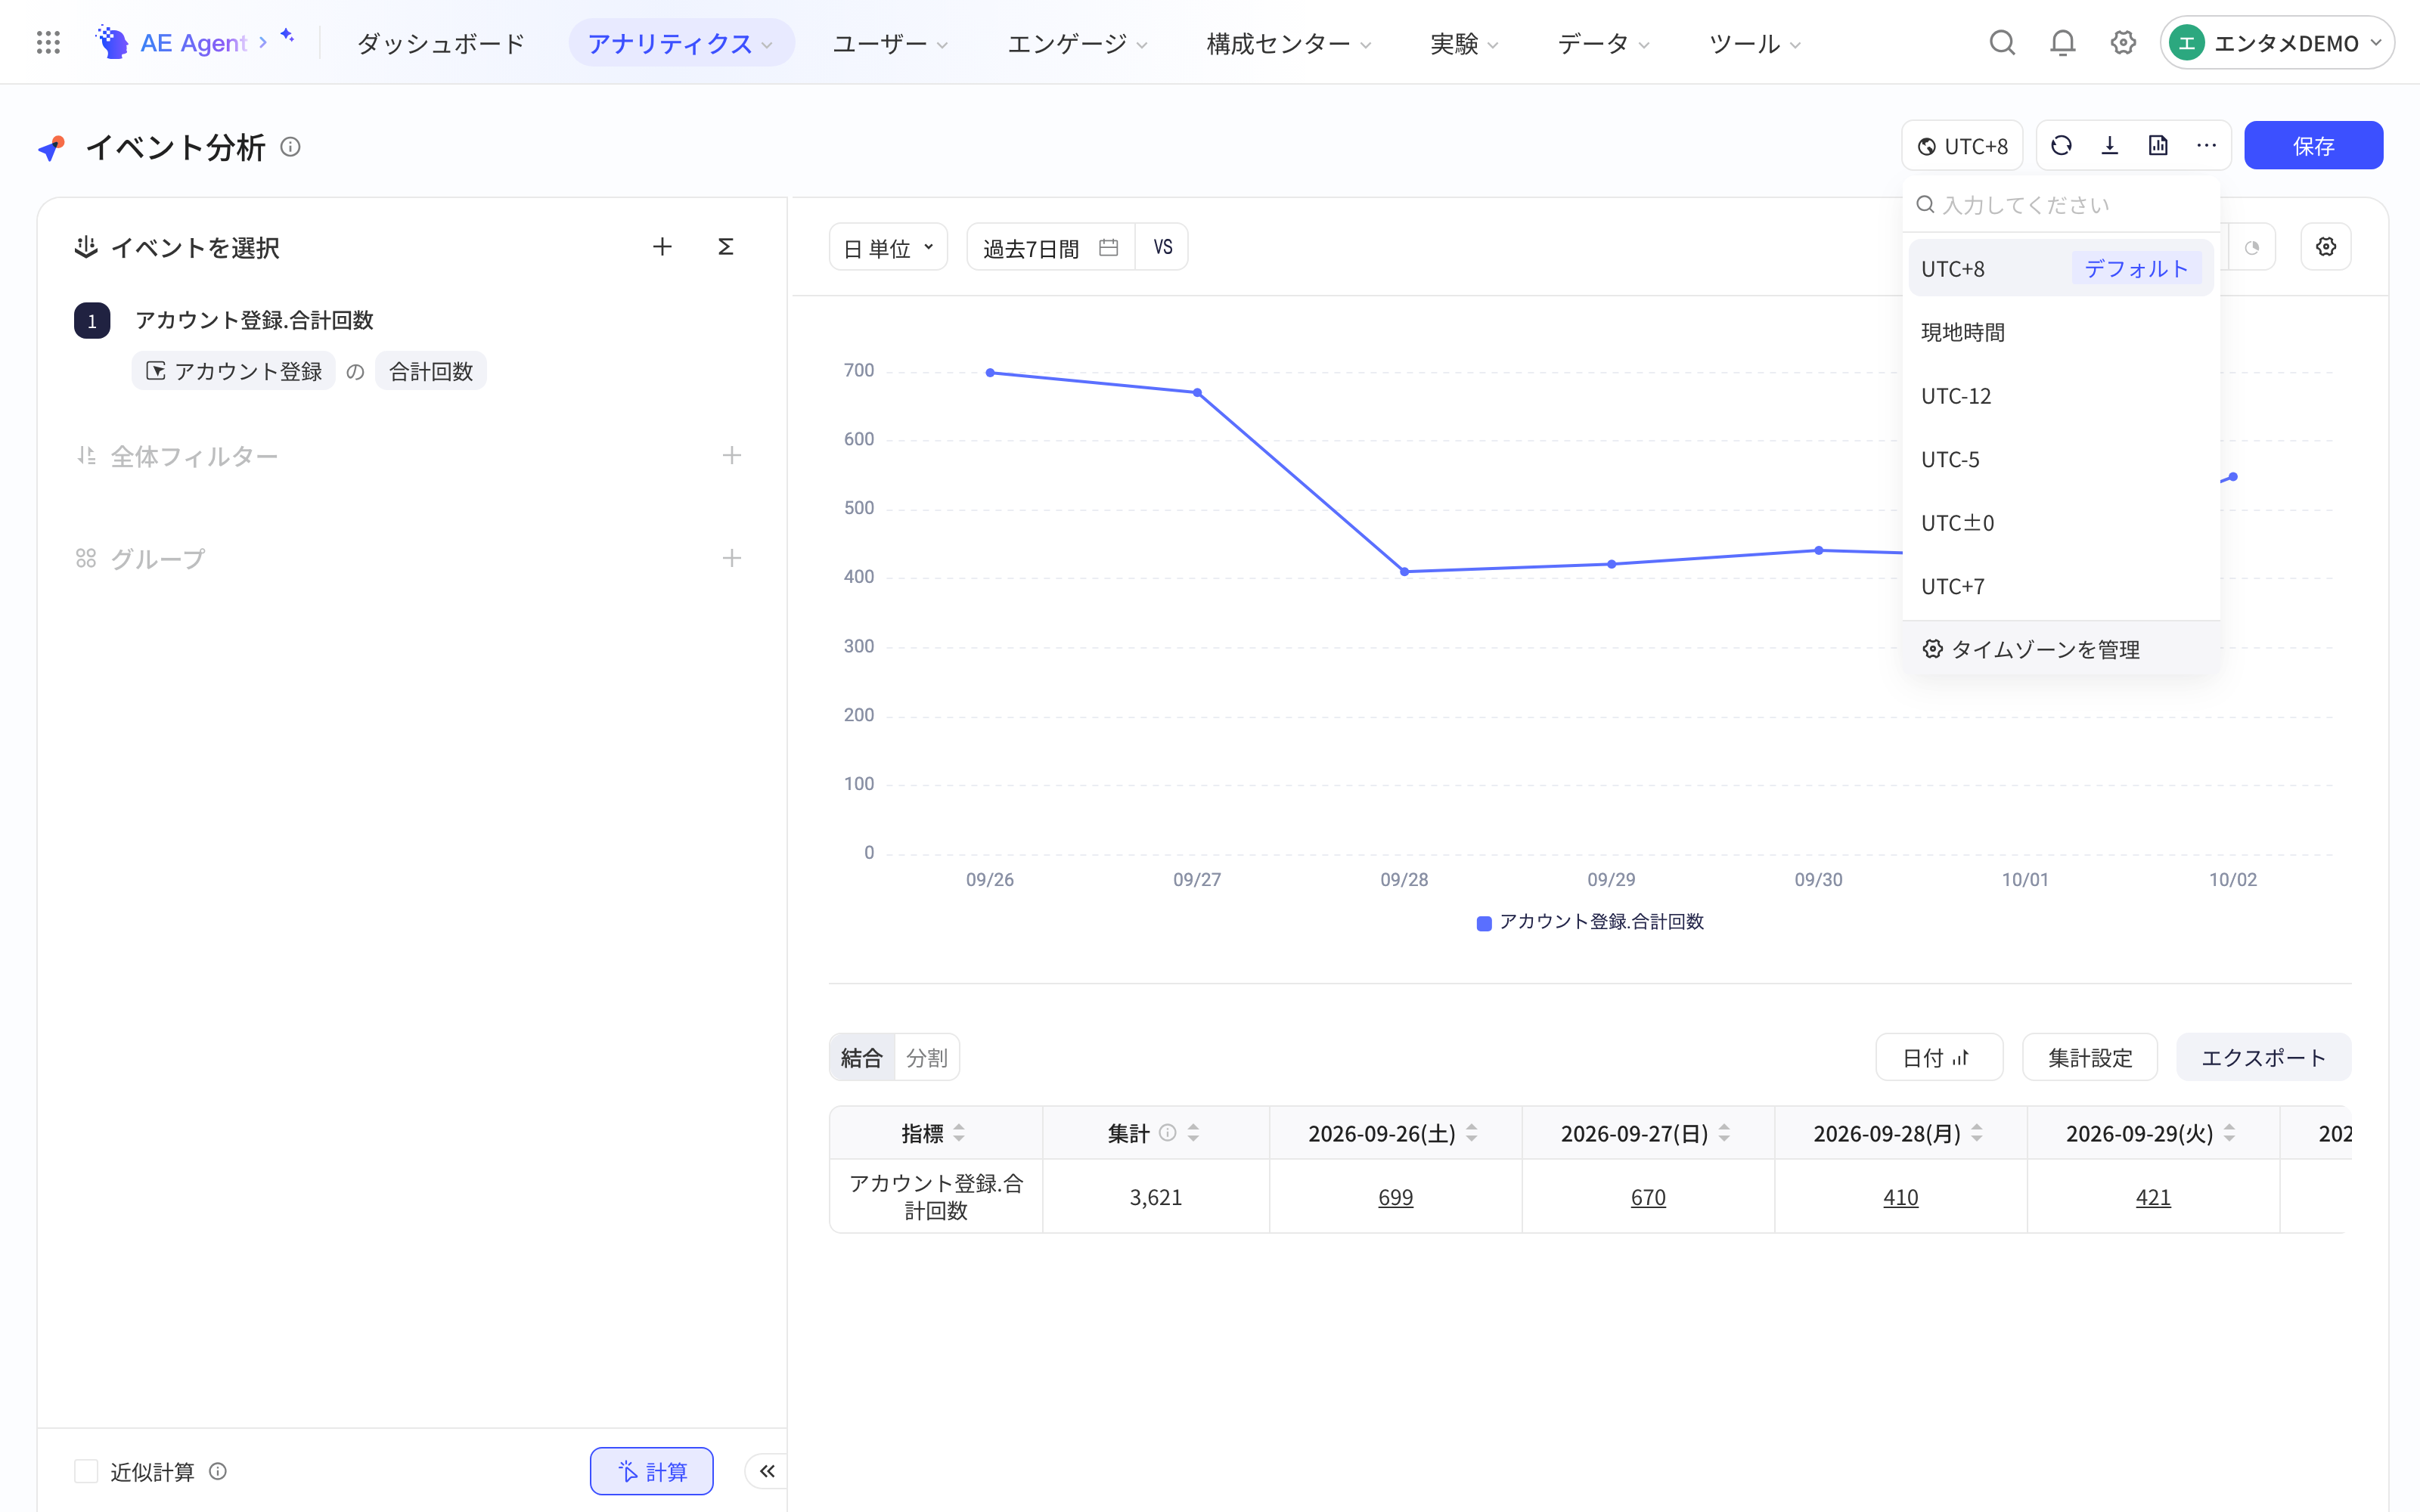
Task: Click the 保存 button
Action: point(2313,146)
